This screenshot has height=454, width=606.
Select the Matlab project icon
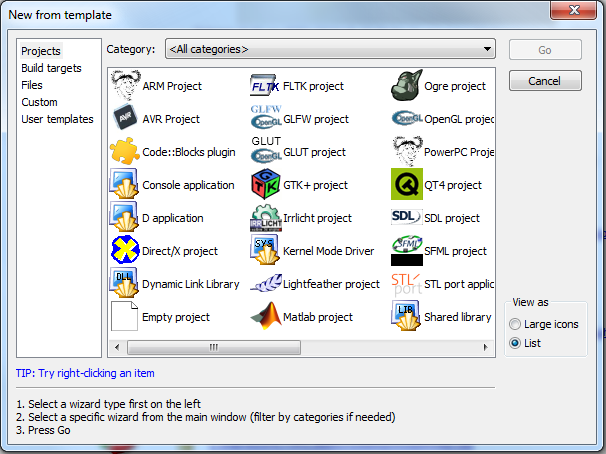click(x=266, y=316)
